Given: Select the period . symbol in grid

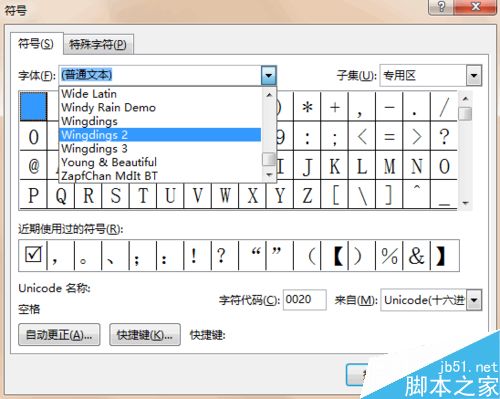Looking at the screenshot, I should (x=417, y=107).
